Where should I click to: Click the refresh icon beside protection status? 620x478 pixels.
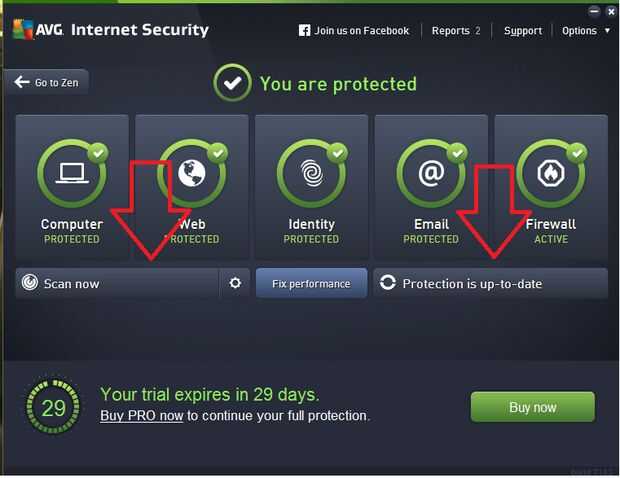388,284
